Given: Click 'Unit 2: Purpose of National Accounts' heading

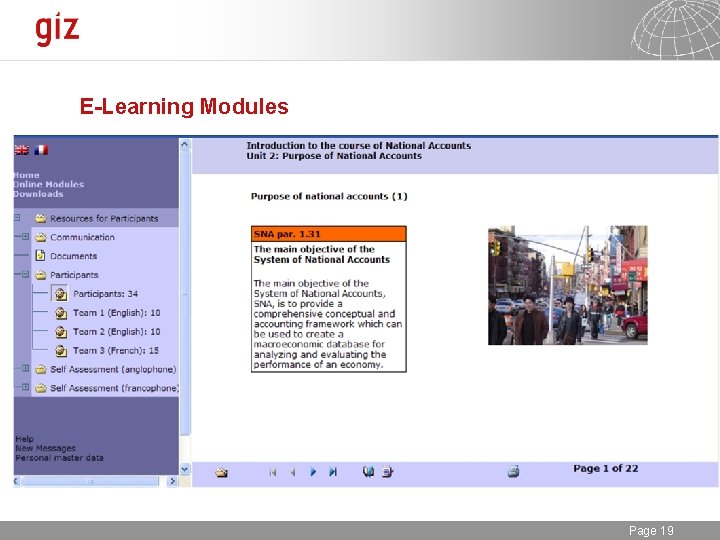Looking at the screenshot, I should pos(334,156).
